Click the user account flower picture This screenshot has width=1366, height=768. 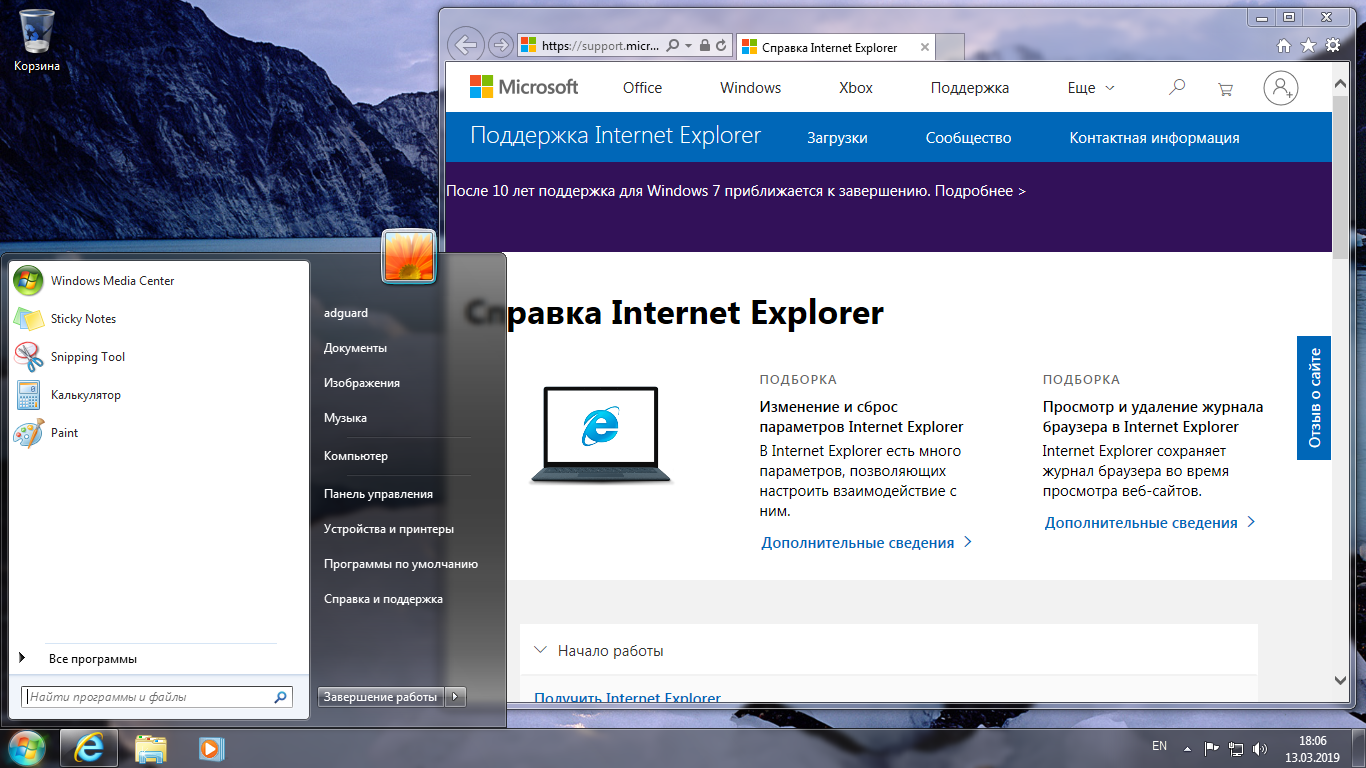[408, 256]
